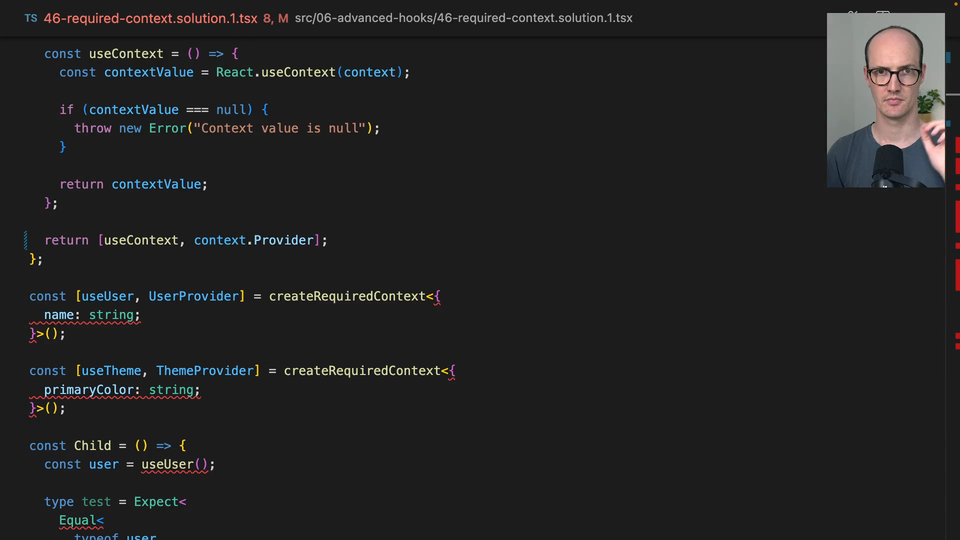Click the TS file icon in the tab
Image resolution: width=960 pixels, height=540 pixels.
point(30,18)
